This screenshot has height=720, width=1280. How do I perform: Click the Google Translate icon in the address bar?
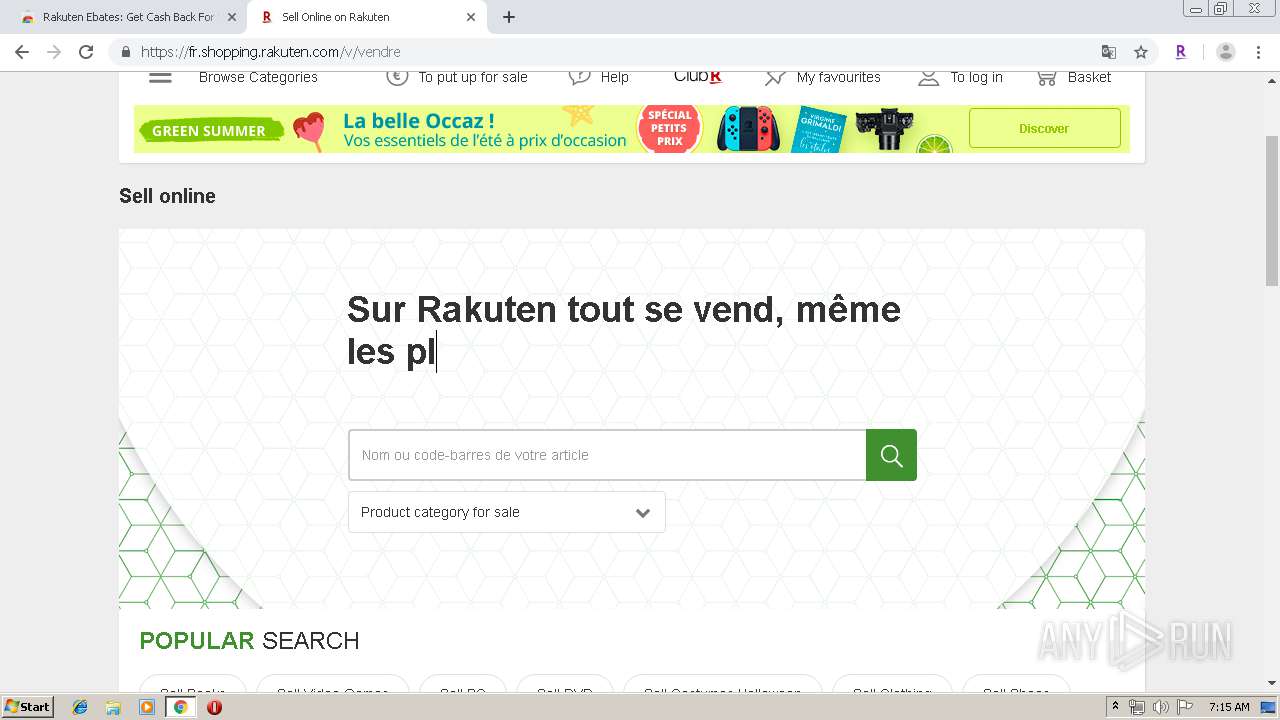[x=1109, y=52]
